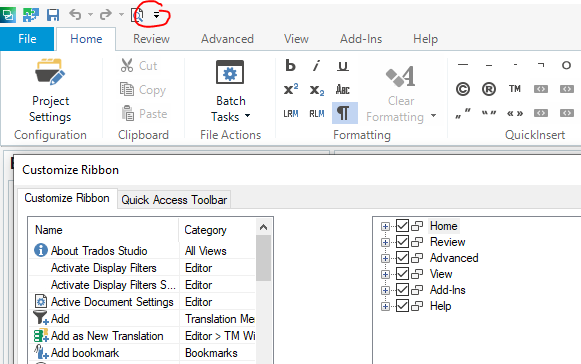This screenshot has height=364, width=581.
Task: Click the Category column header
Action: coord(218,230)
